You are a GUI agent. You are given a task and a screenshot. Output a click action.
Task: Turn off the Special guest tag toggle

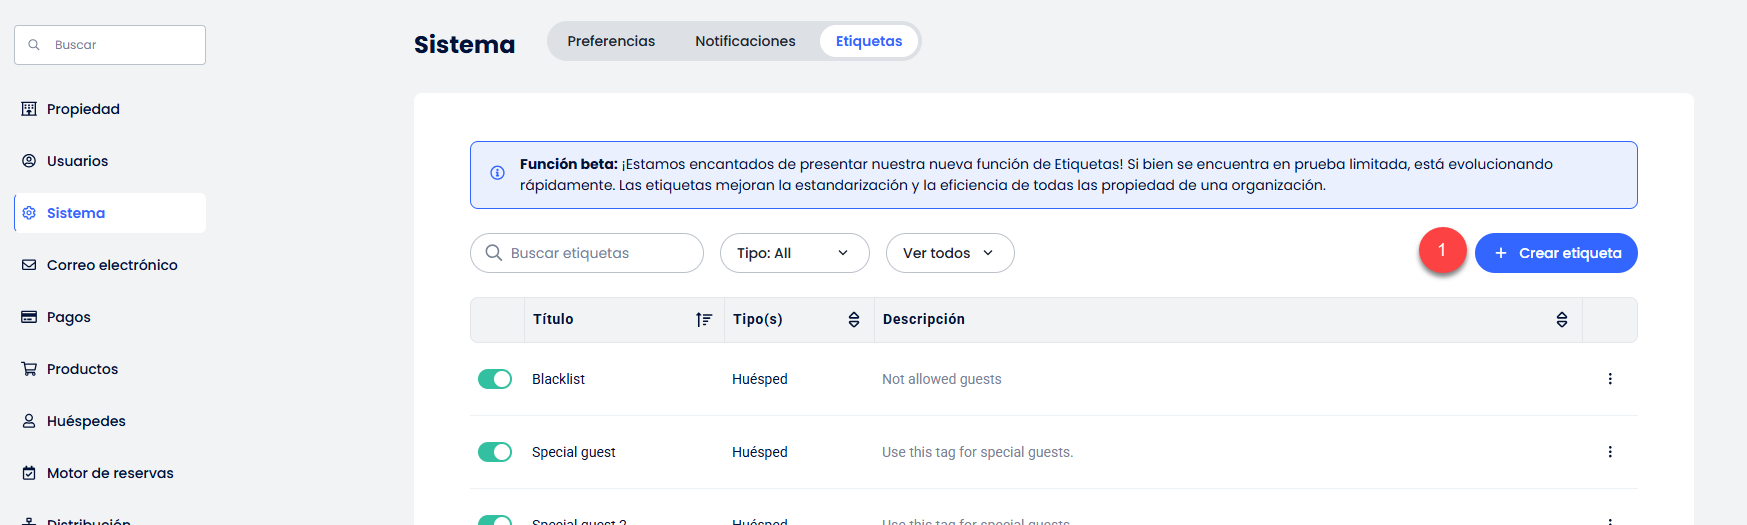(x=495, y=452)
